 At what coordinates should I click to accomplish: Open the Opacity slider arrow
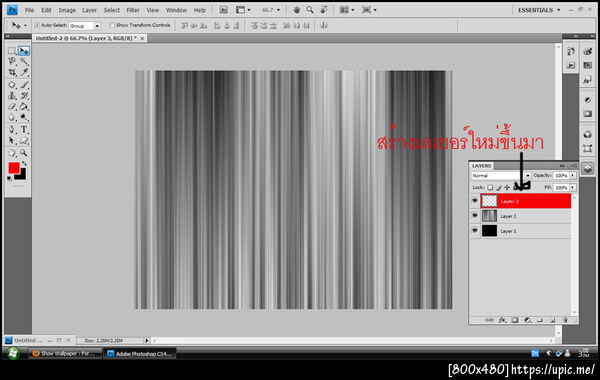(x=572, y=175)
